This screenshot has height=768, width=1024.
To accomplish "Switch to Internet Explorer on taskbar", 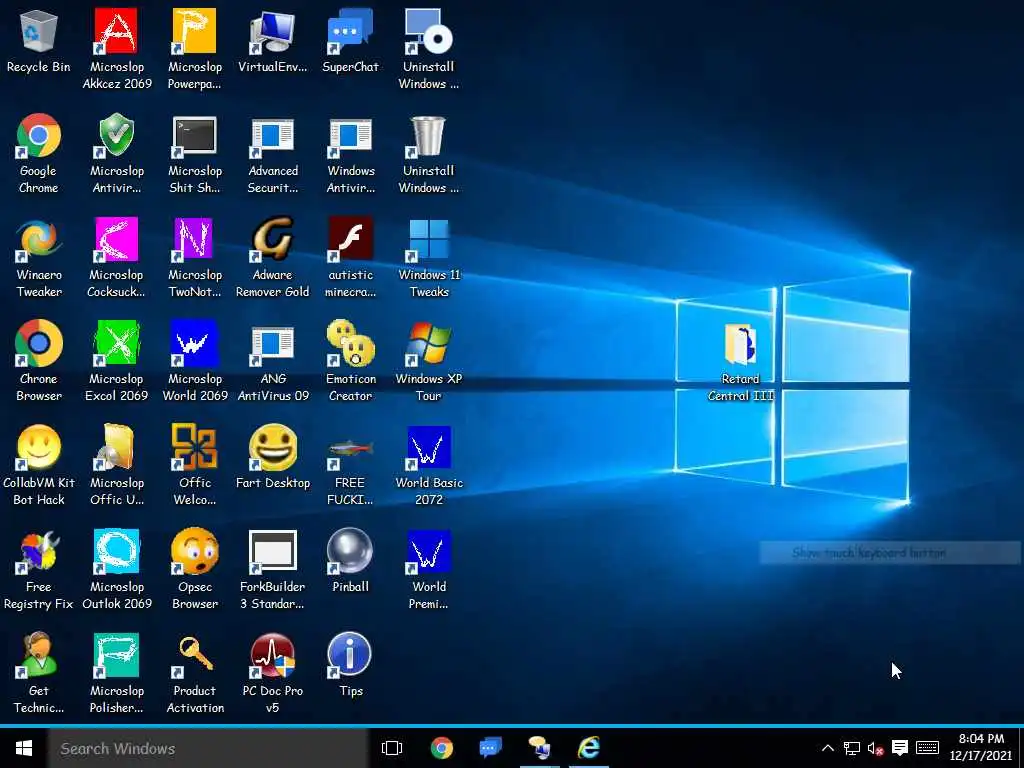I will (588, 748).
